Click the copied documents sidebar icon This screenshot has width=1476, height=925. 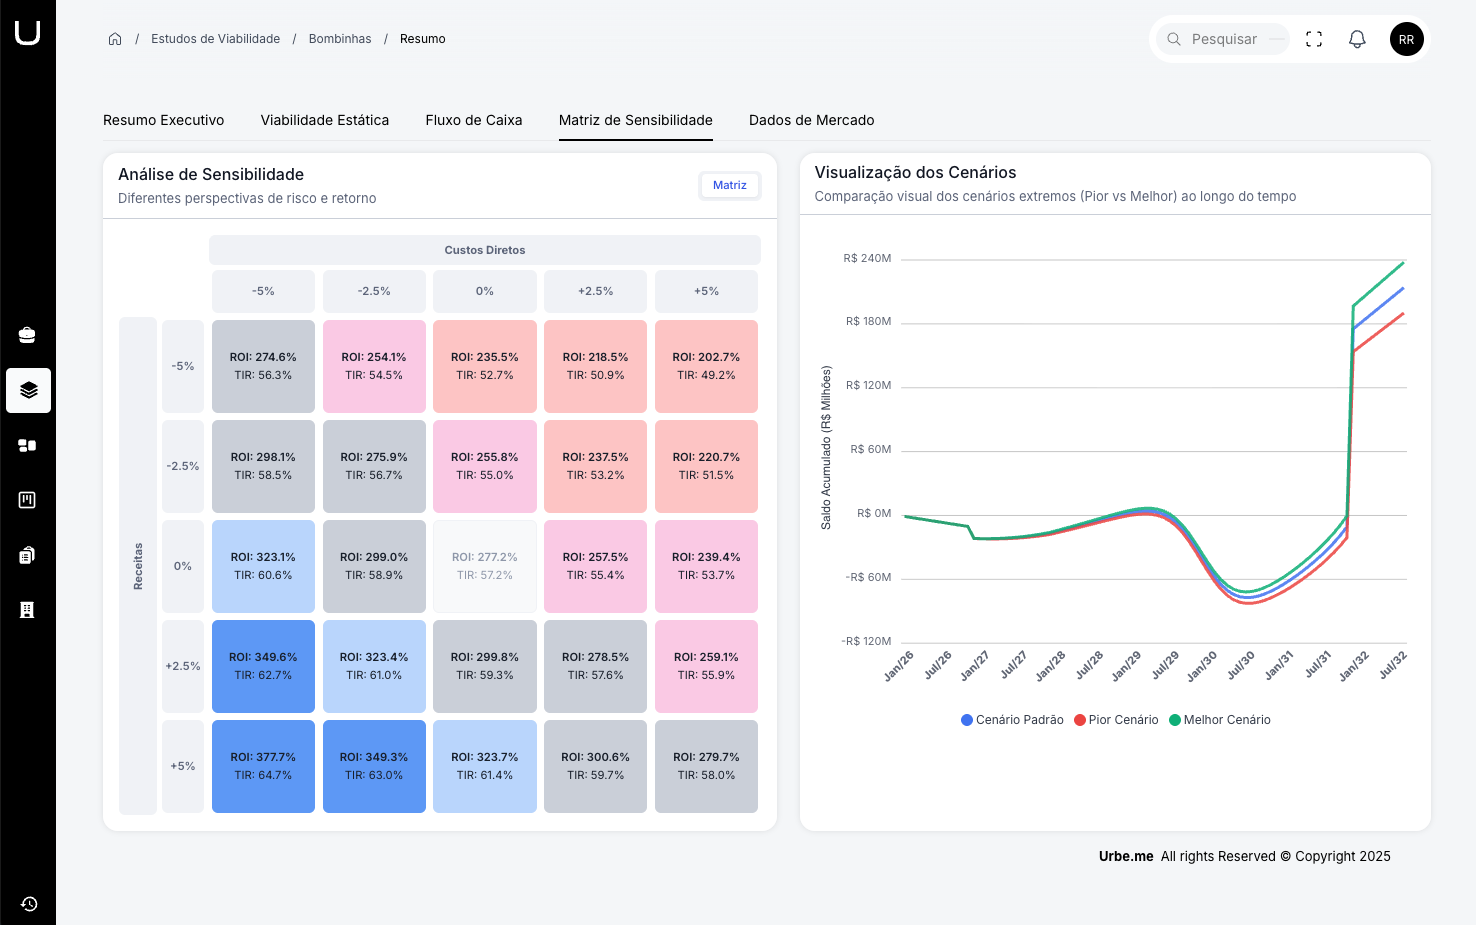pos(28,555)
